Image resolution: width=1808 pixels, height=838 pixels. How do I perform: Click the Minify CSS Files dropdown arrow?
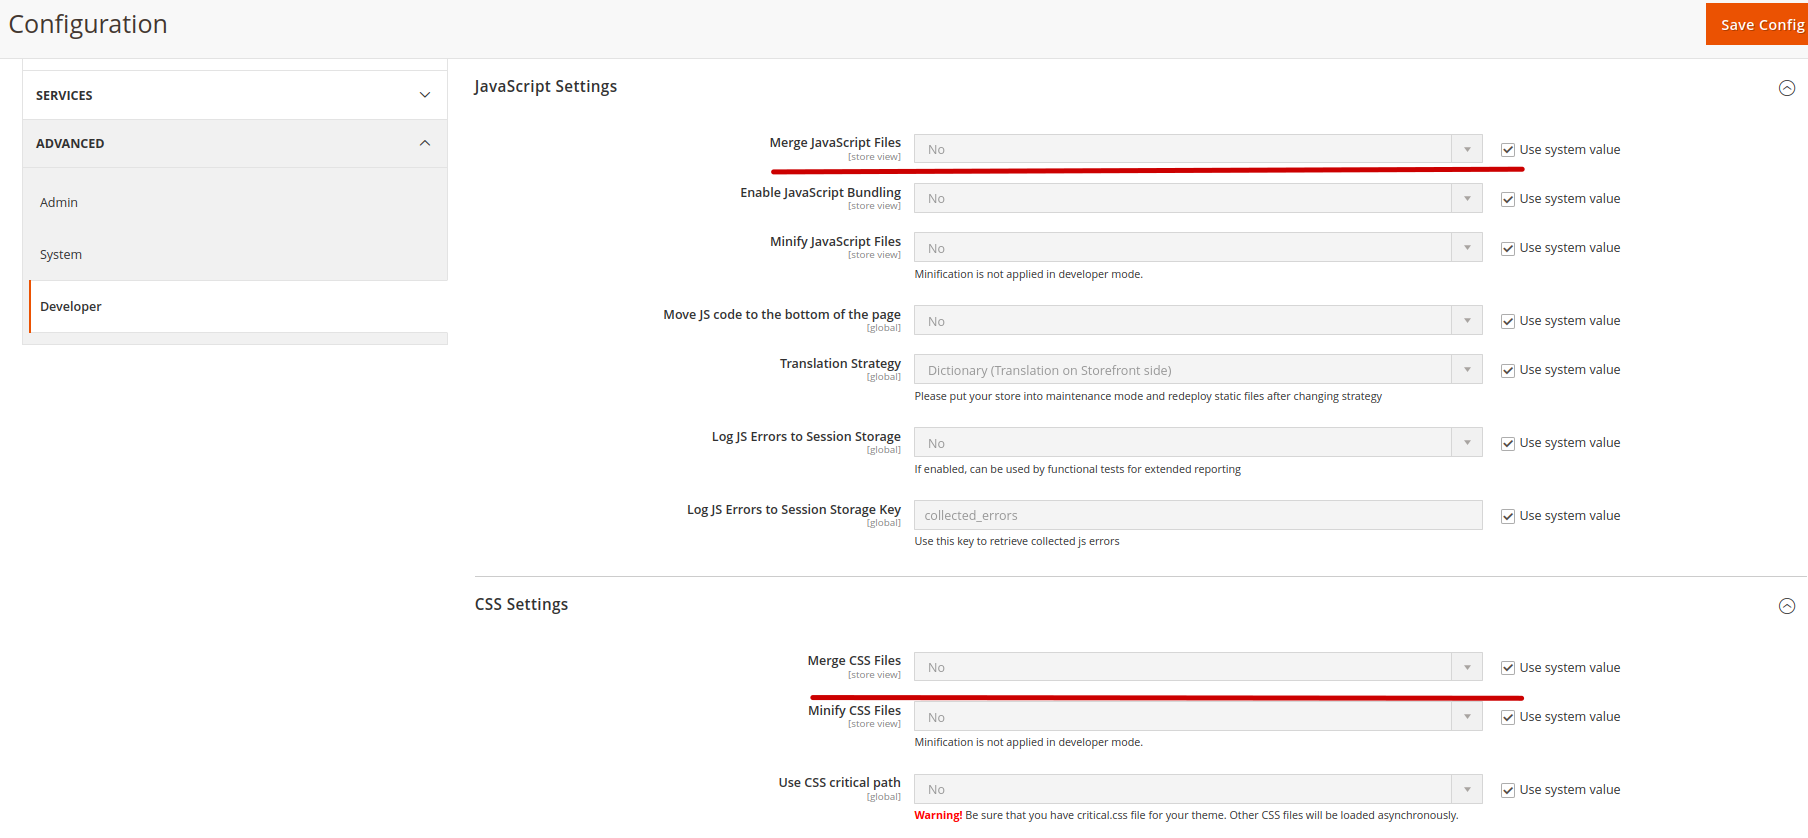click(1466, 717)
